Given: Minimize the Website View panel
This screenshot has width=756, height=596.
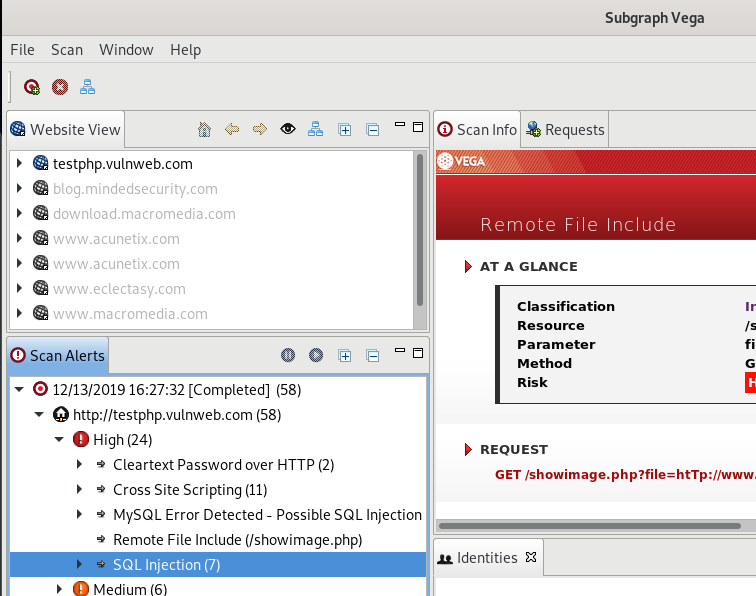Looking at the screenshot, I should 400,124.
